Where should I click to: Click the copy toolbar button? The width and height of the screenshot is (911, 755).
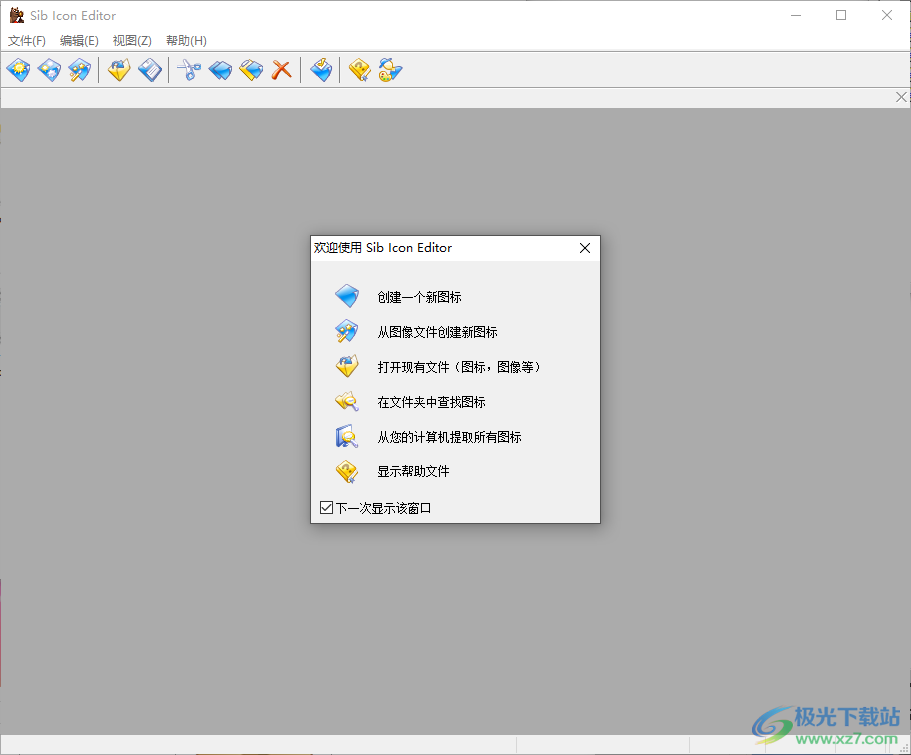coord(220,70)
